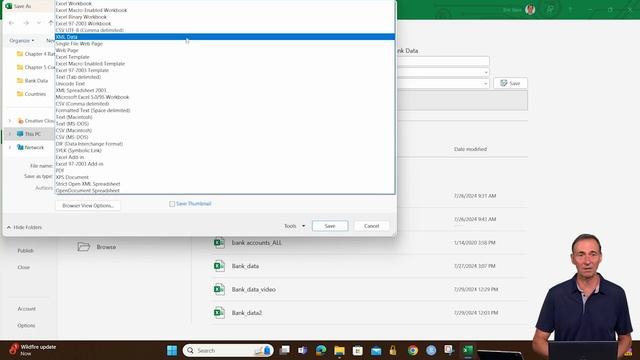Choose Close in backstage sidebar

click(24, 267)
